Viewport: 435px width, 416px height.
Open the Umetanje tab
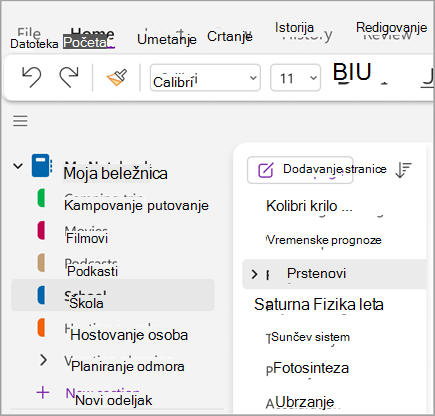pos(167,39)
